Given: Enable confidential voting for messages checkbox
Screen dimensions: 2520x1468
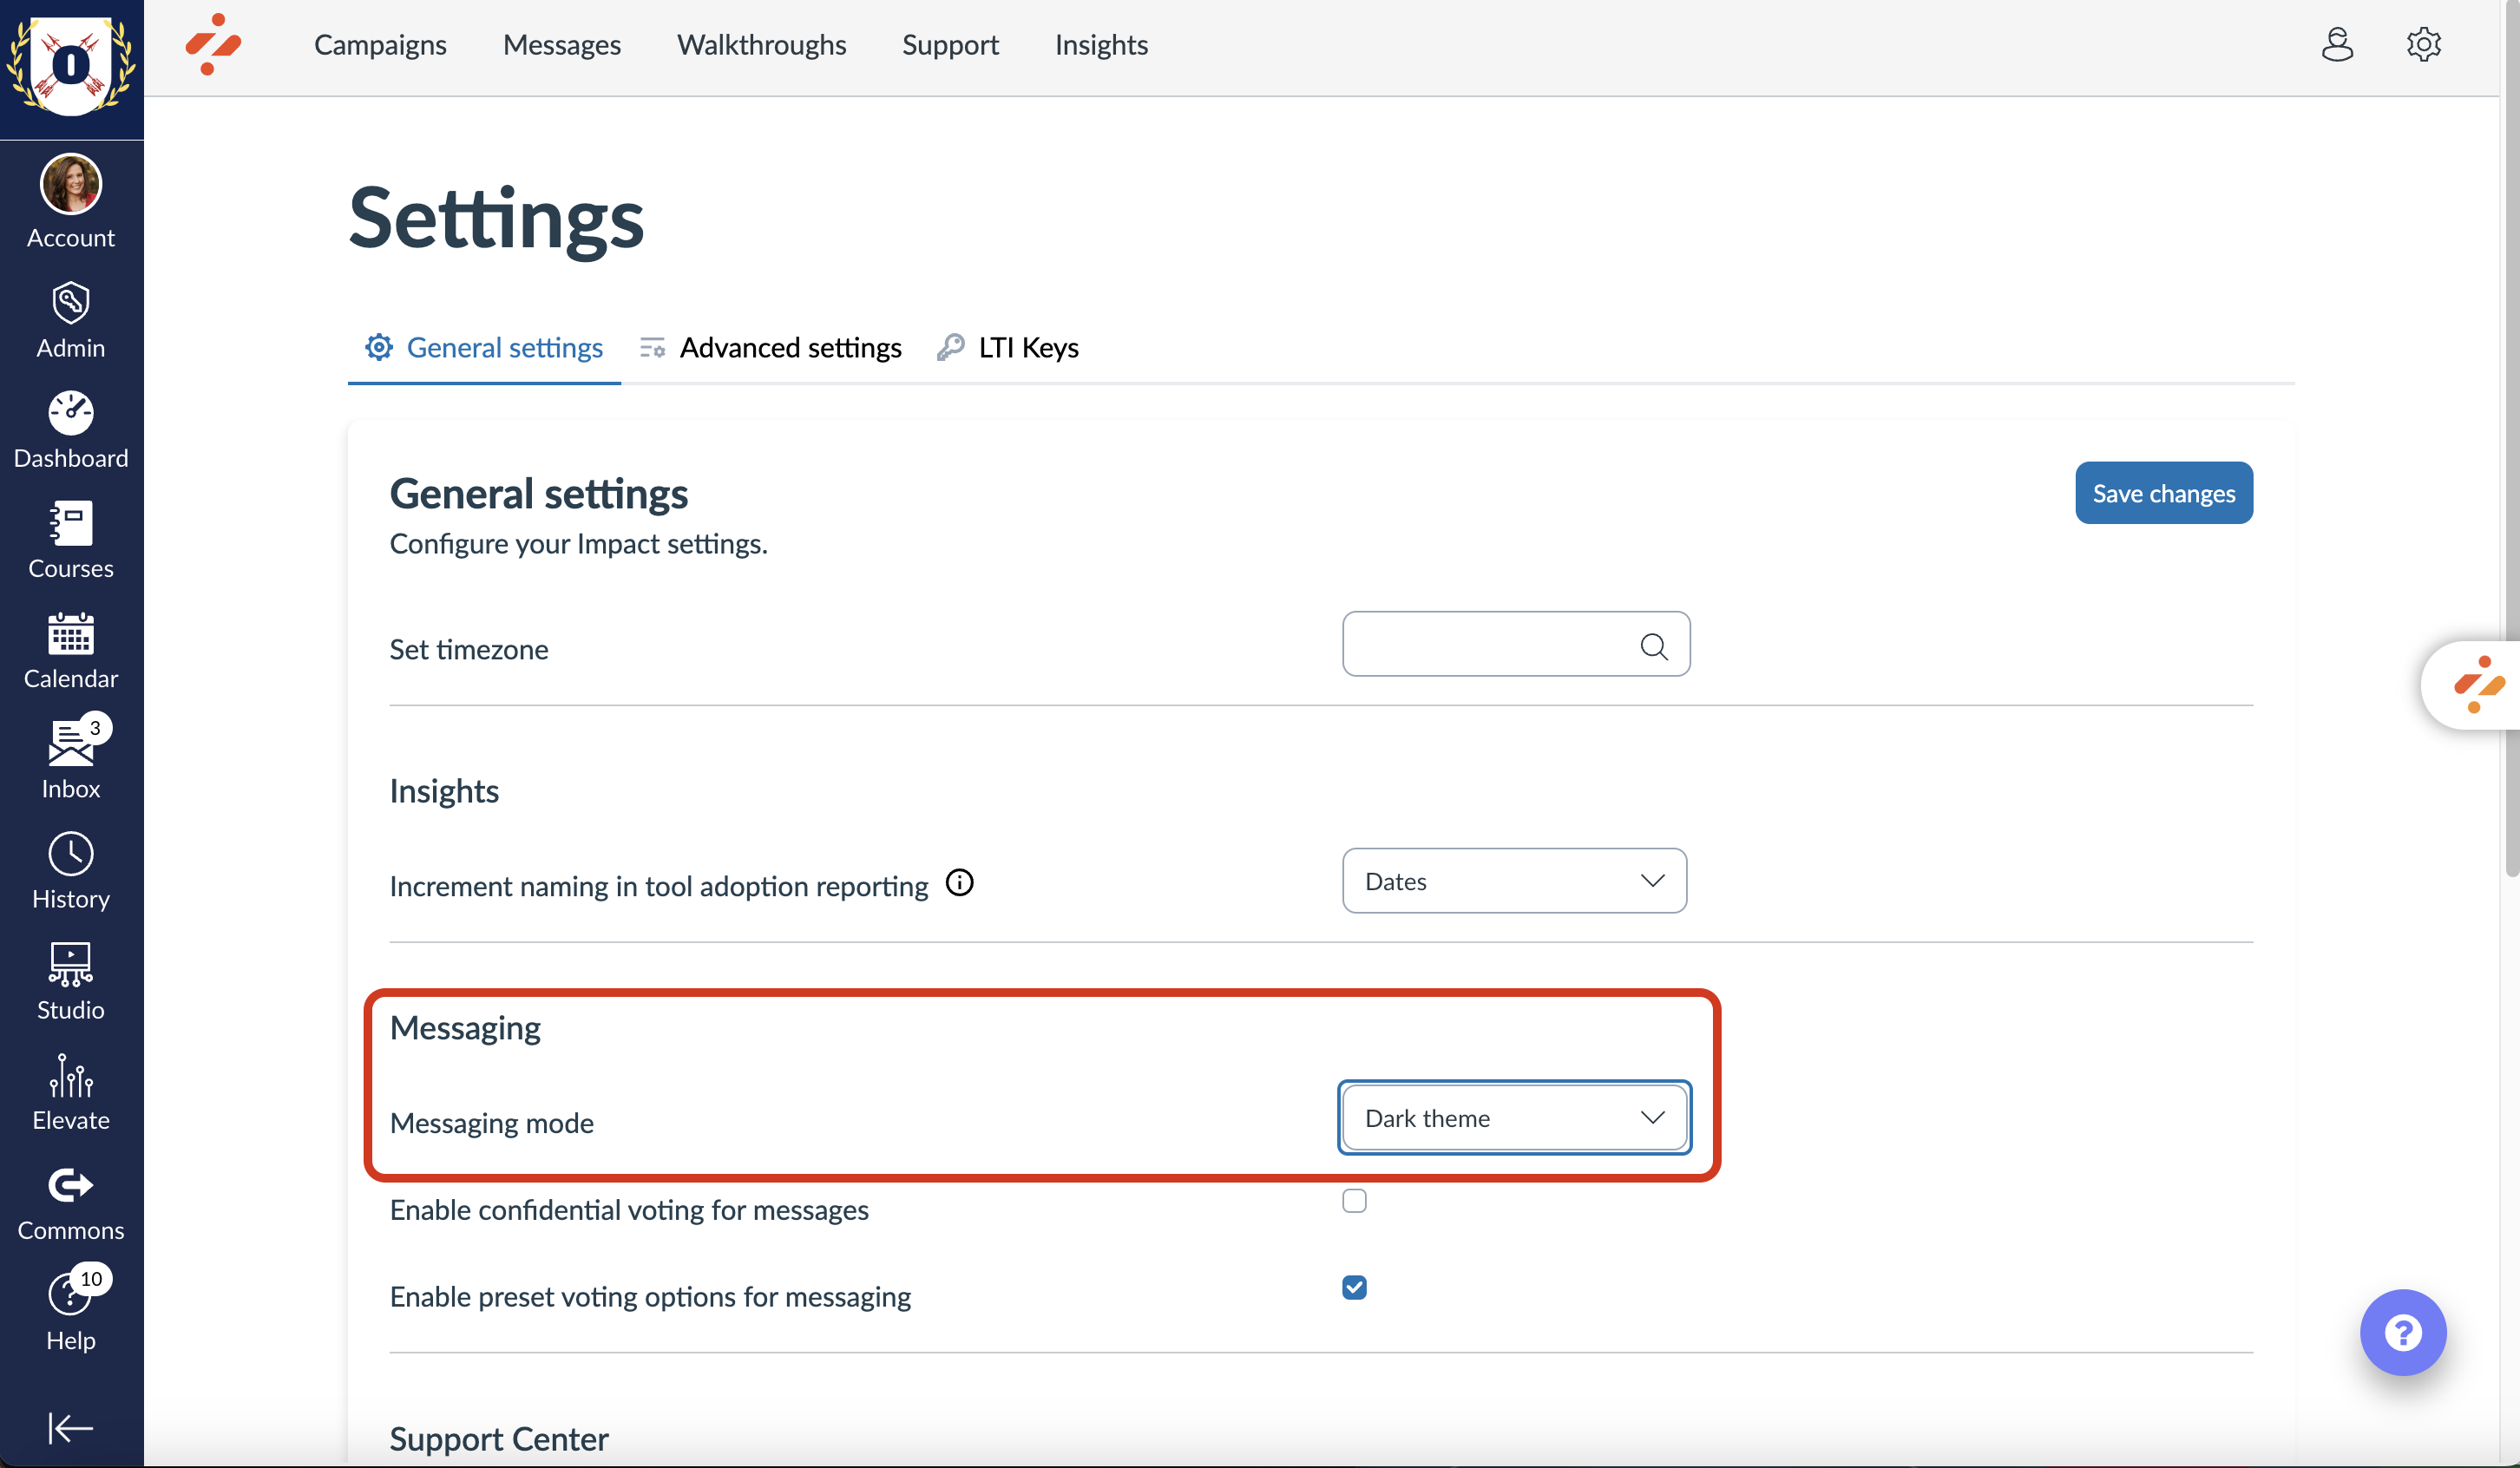Looking at the screenshot, I should point(1354,1201).
